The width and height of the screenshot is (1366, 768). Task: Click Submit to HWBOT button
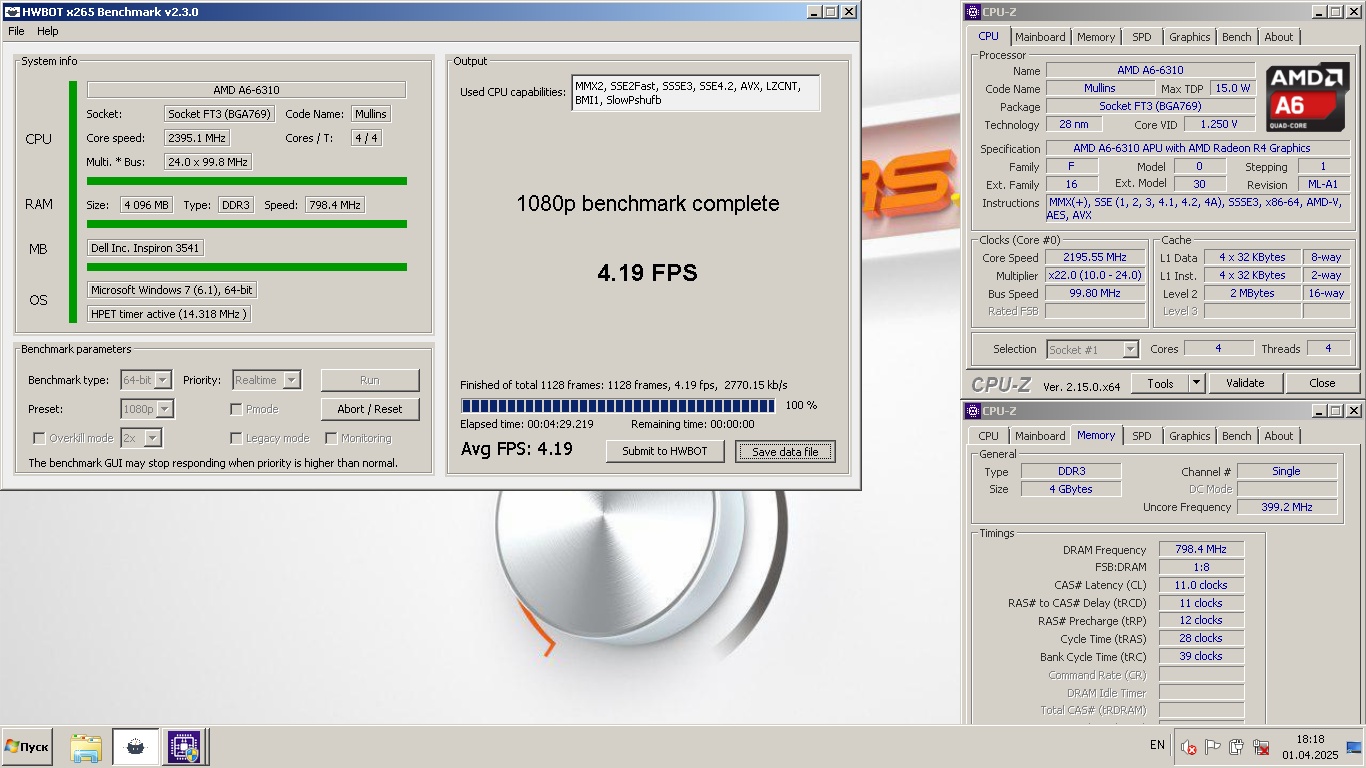(x=665, y=451)
